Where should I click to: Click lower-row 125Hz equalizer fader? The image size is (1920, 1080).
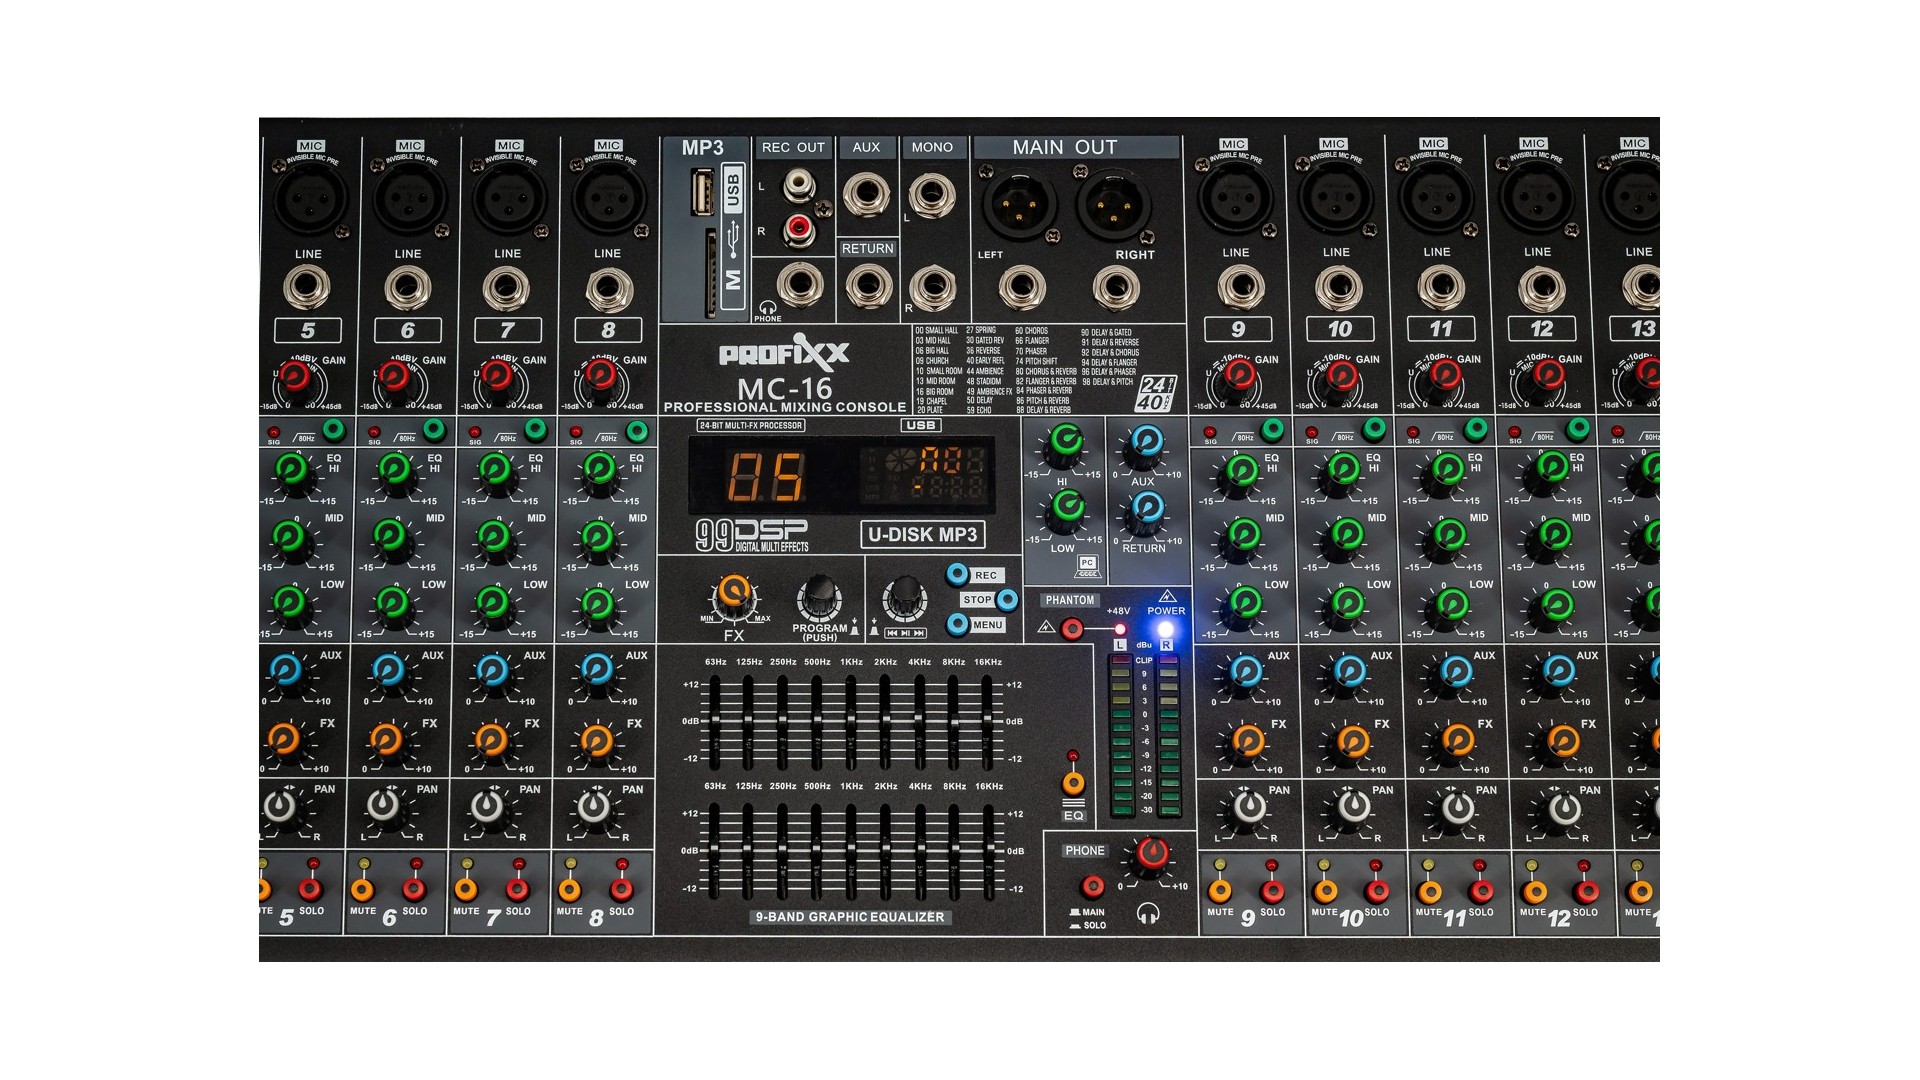[x=748, y=851]
